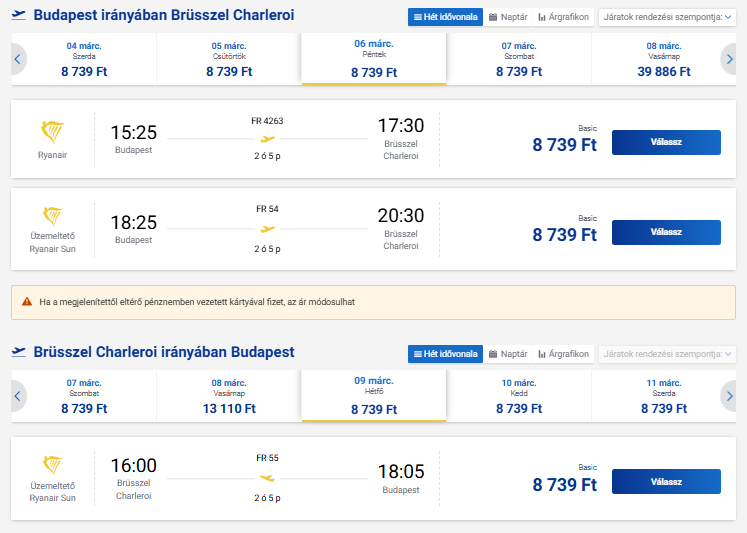
Task: Click the Ryanair logo on flight FR 4263
Action: [52, 133]
